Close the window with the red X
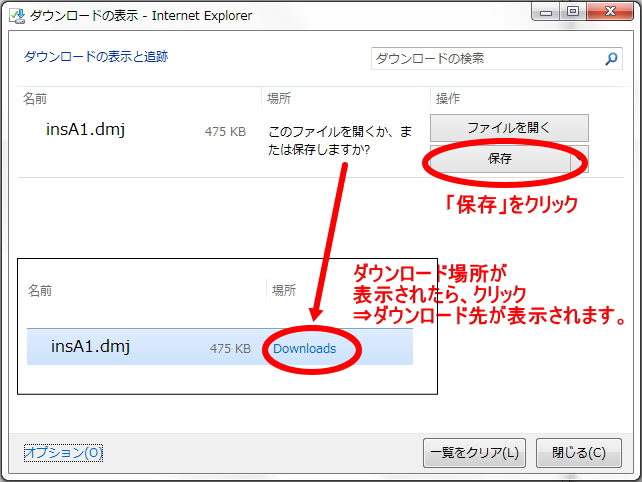 pos(608,12)
